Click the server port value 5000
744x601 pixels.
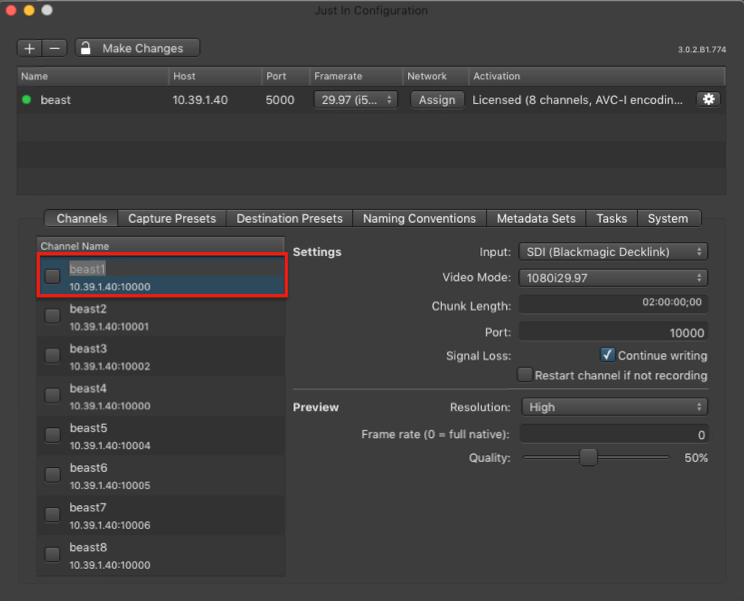280,100
